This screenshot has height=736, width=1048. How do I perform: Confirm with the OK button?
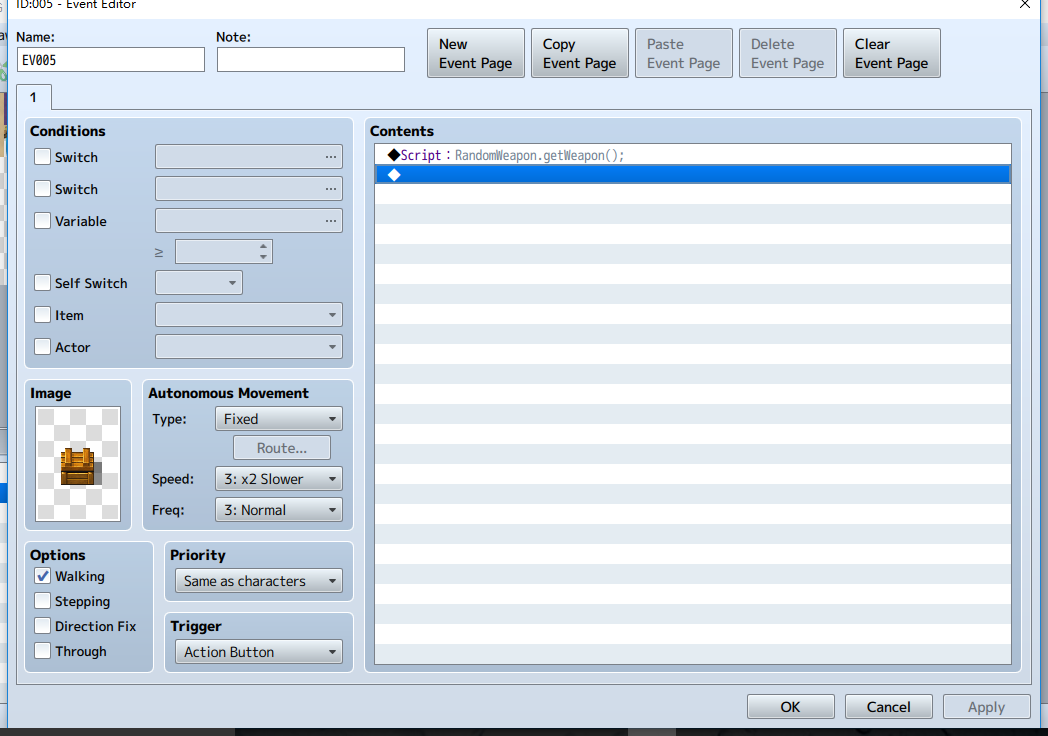pos(791,707)
